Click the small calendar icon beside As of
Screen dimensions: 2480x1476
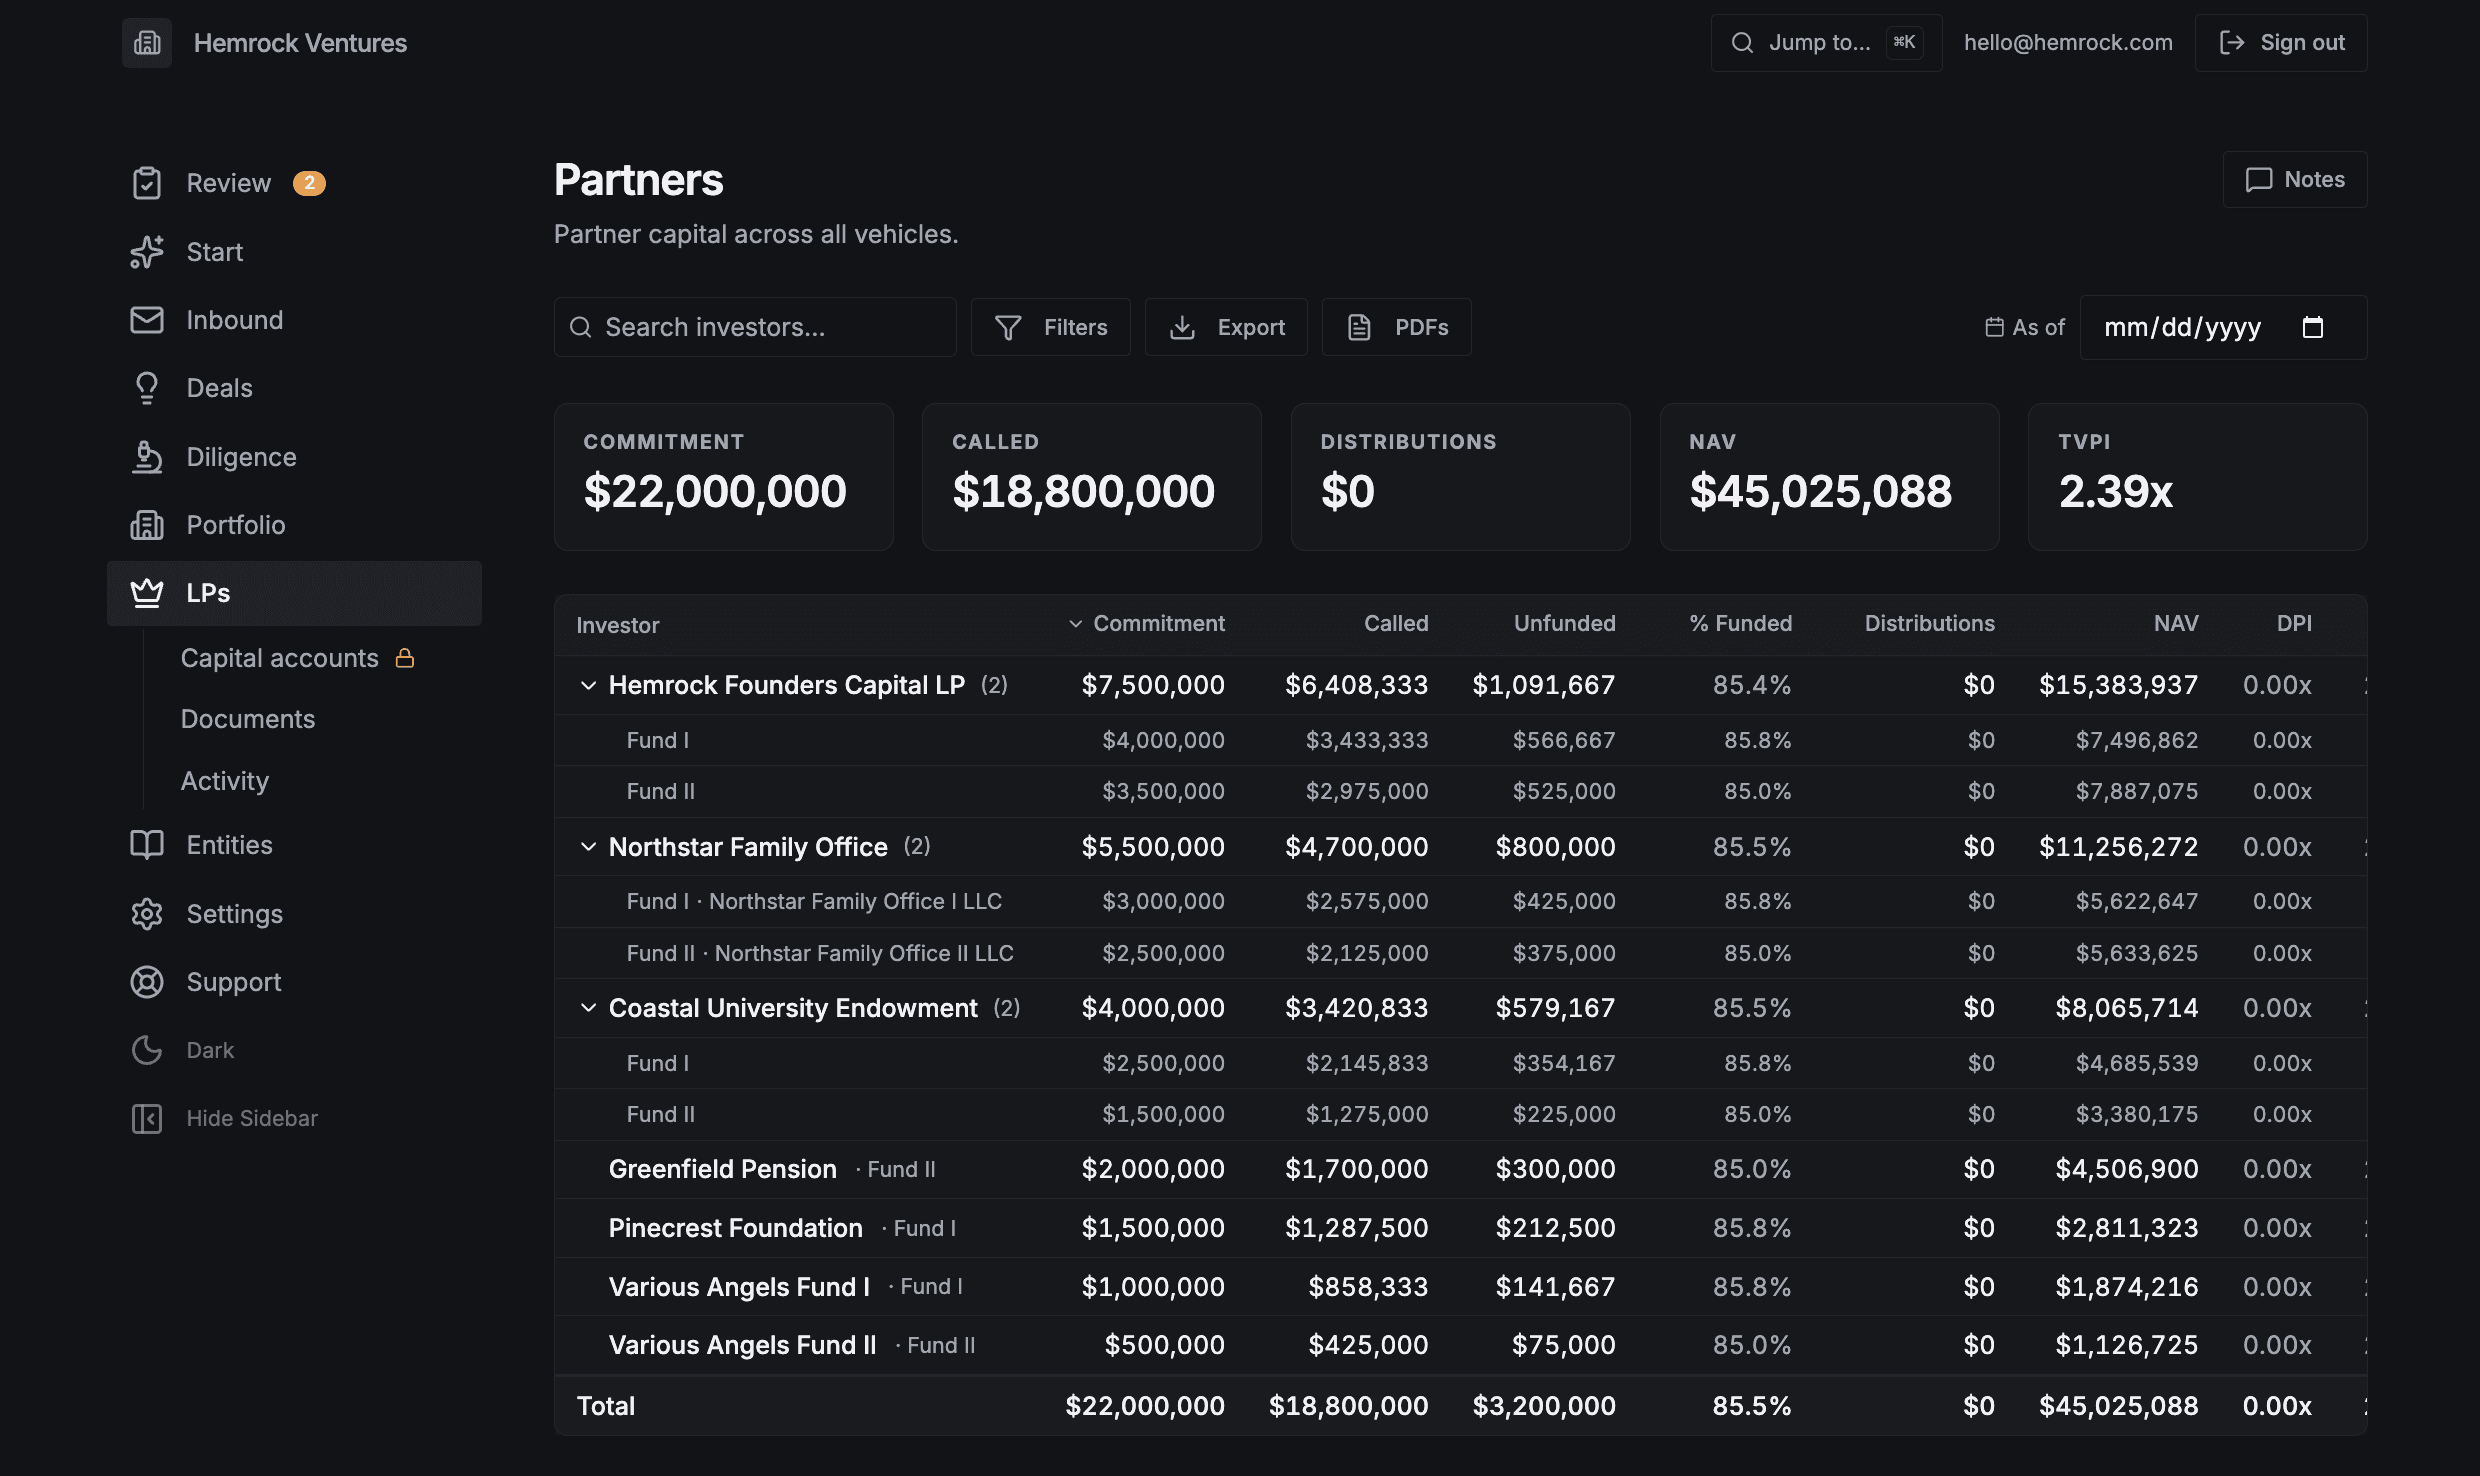(x=1994, y=327)
